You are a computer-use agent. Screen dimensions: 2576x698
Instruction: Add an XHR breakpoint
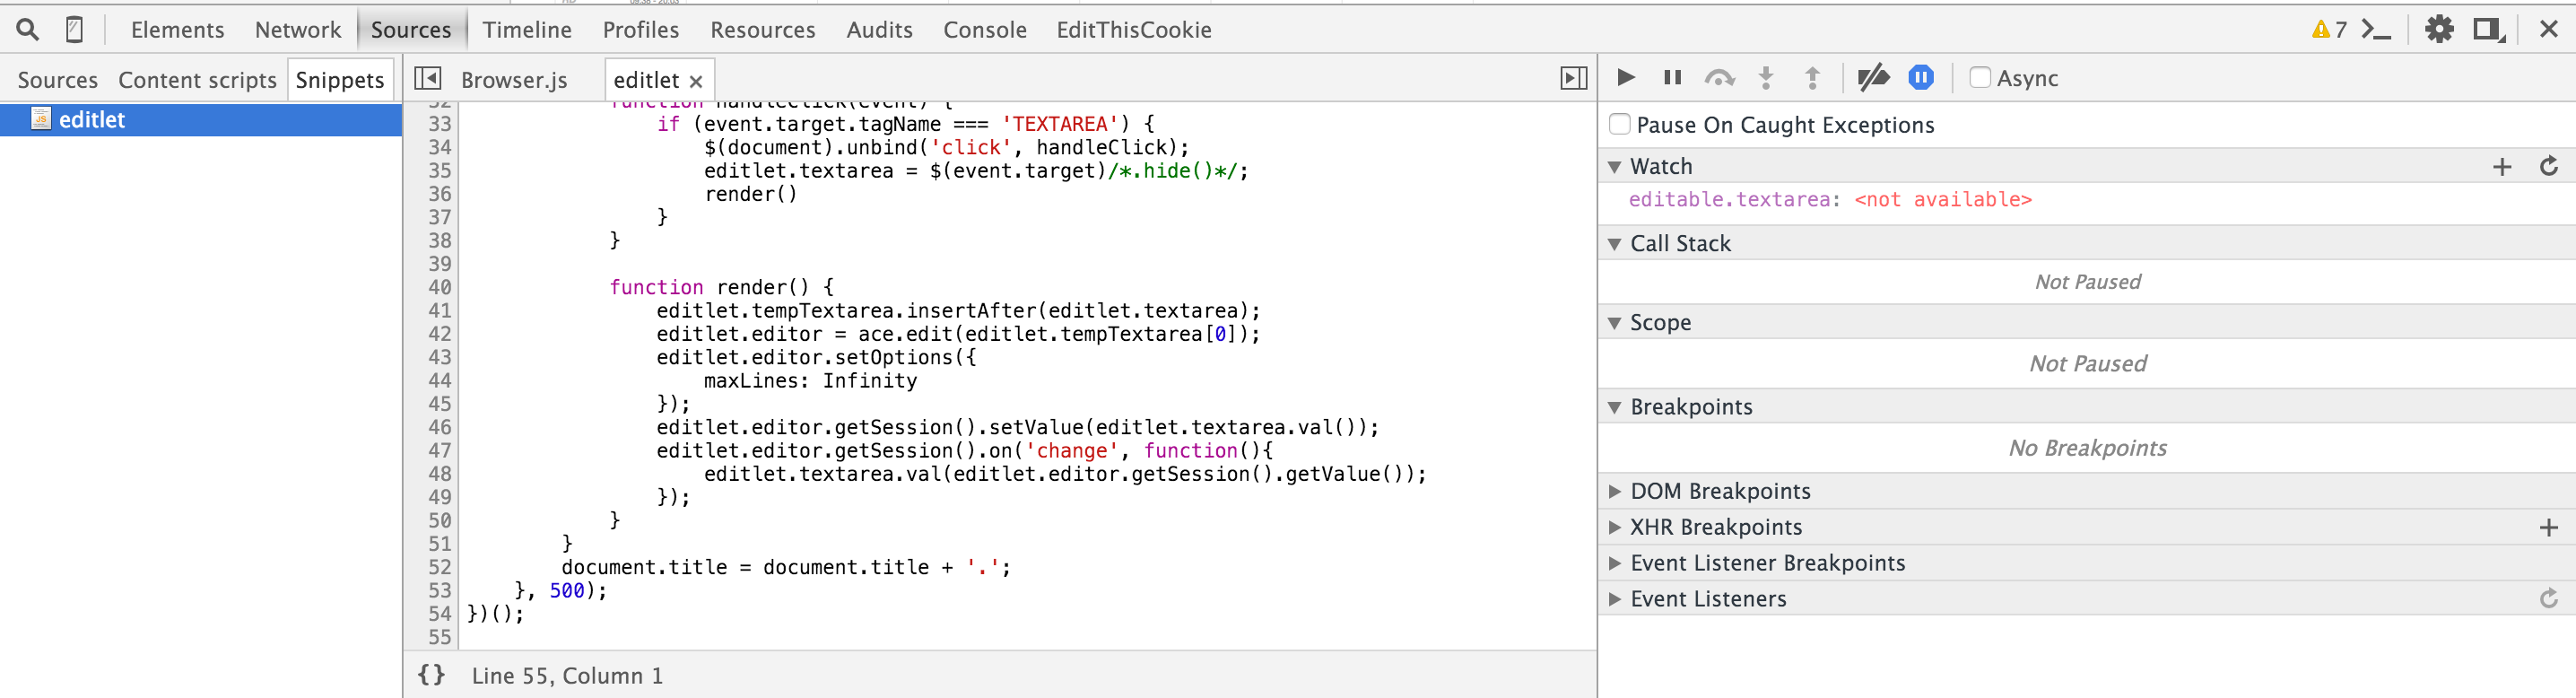[2549, 527]
